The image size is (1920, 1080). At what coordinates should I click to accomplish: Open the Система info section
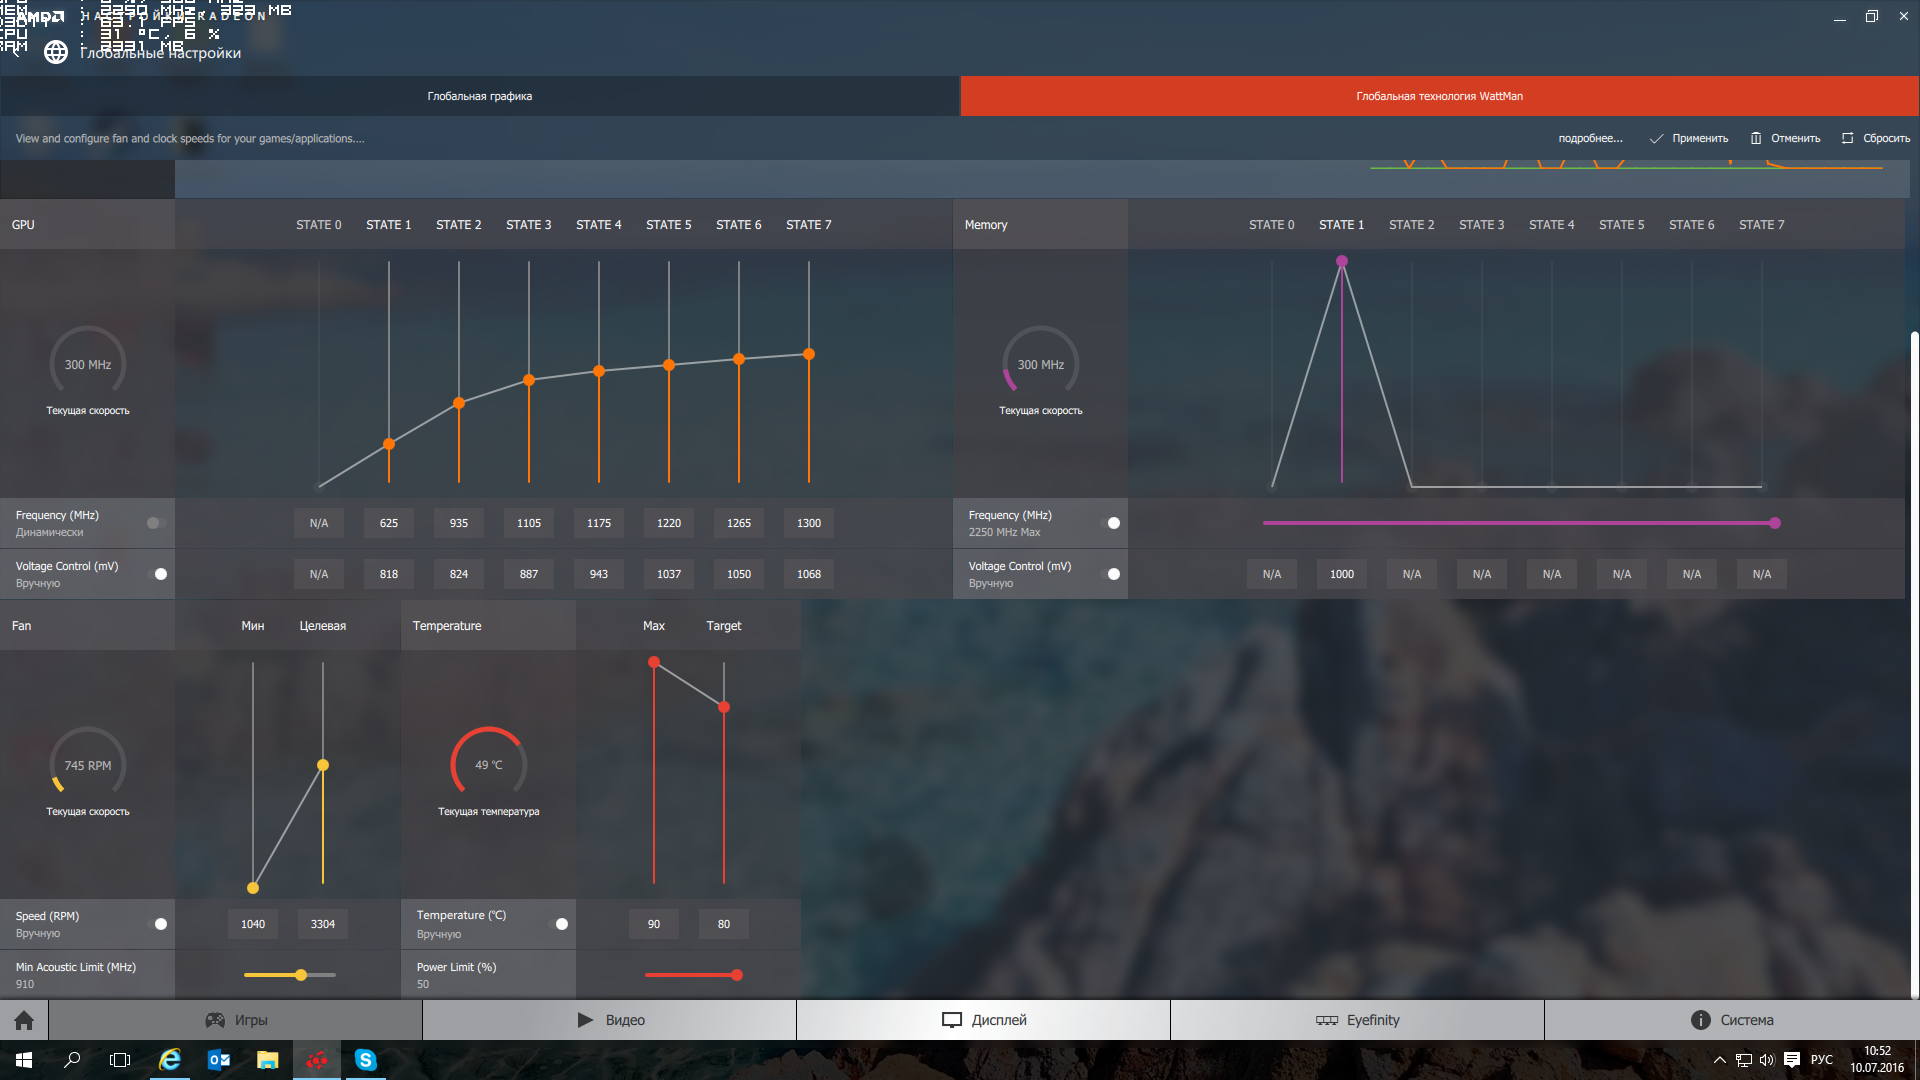point(1731,1020)
